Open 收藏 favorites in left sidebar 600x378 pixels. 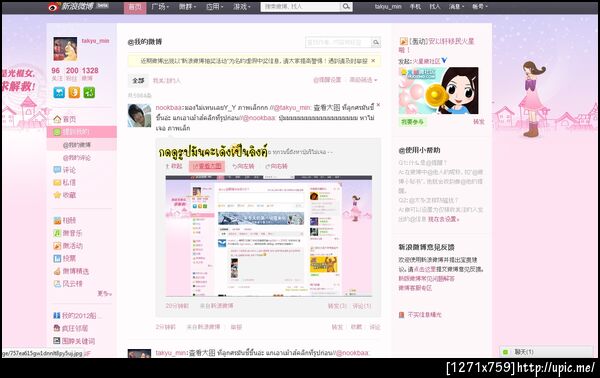pos(64,195)
